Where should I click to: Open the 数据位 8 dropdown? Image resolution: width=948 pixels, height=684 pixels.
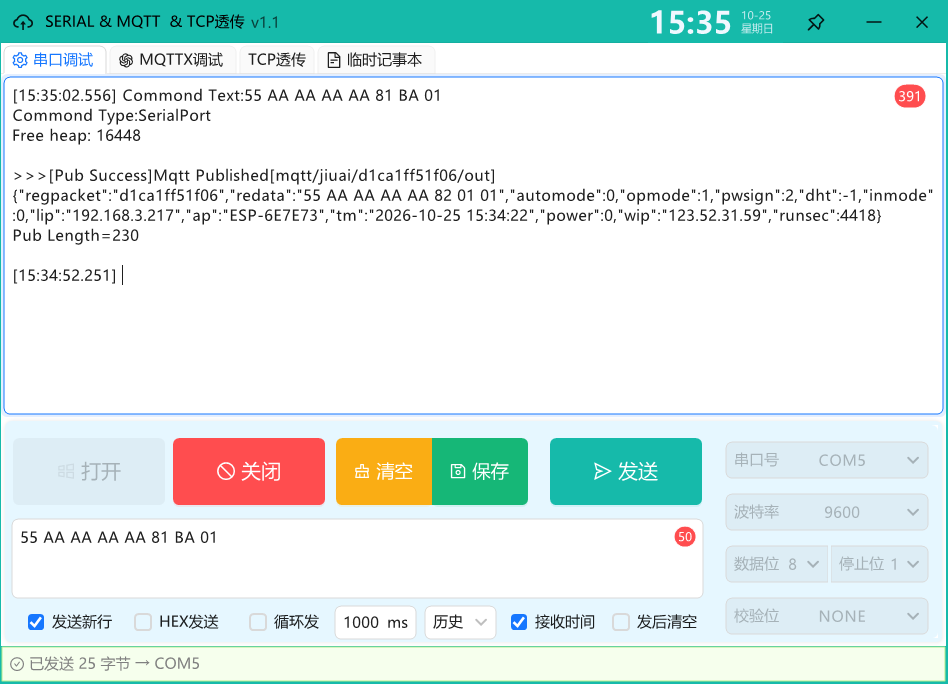(776, 564)
